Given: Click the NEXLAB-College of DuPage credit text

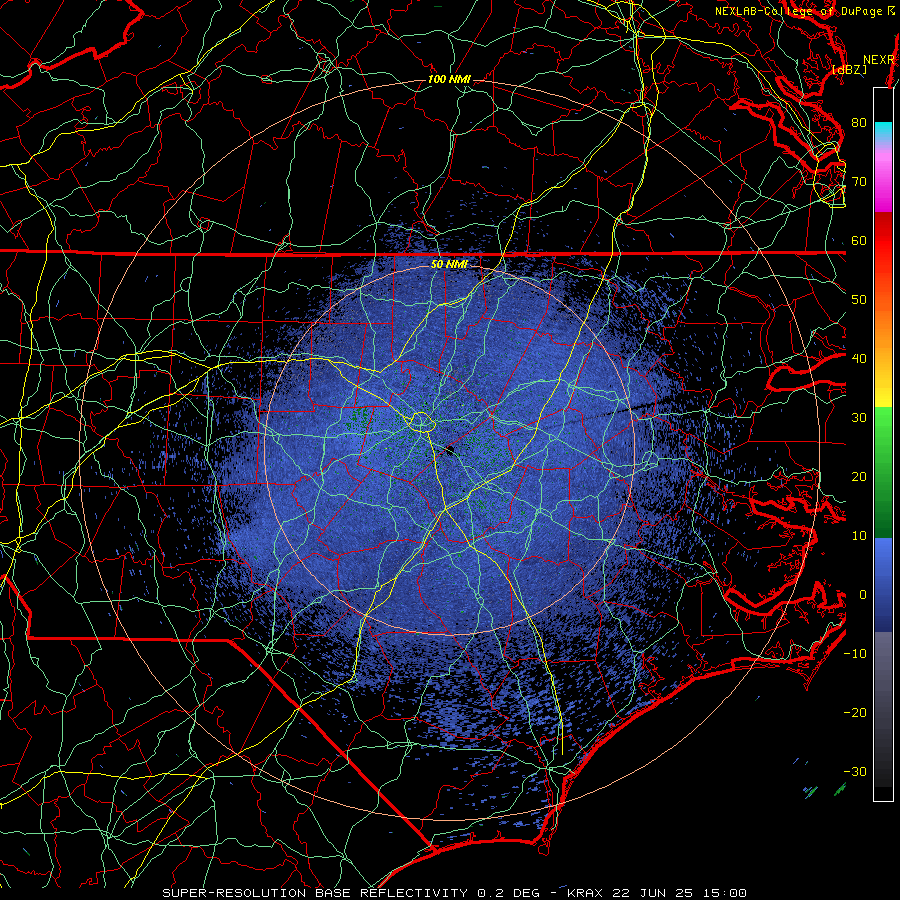Looking at the screenshot, I should pos(805,11).
